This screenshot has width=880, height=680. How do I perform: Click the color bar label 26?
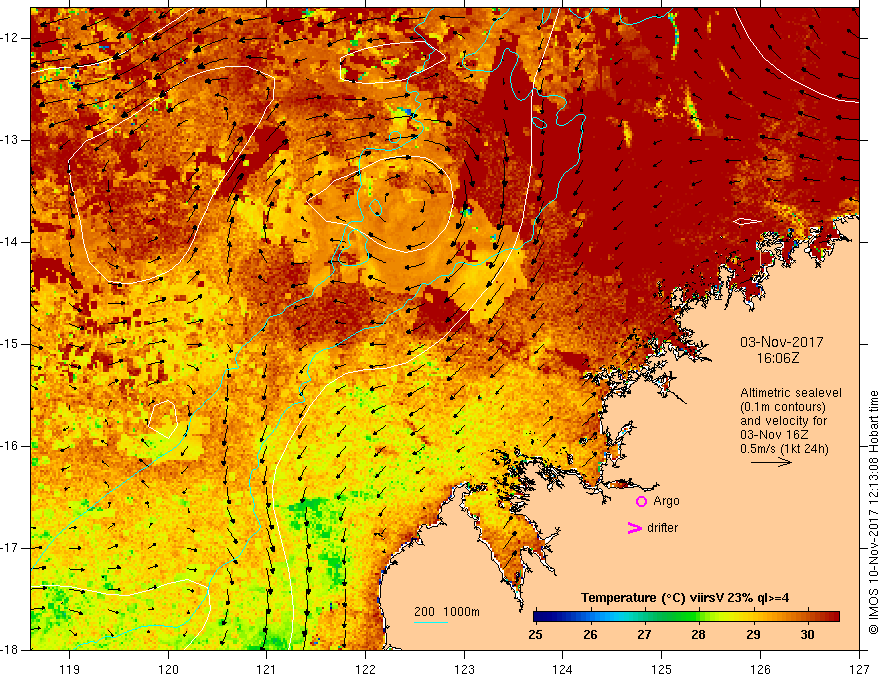pos(590,635)
